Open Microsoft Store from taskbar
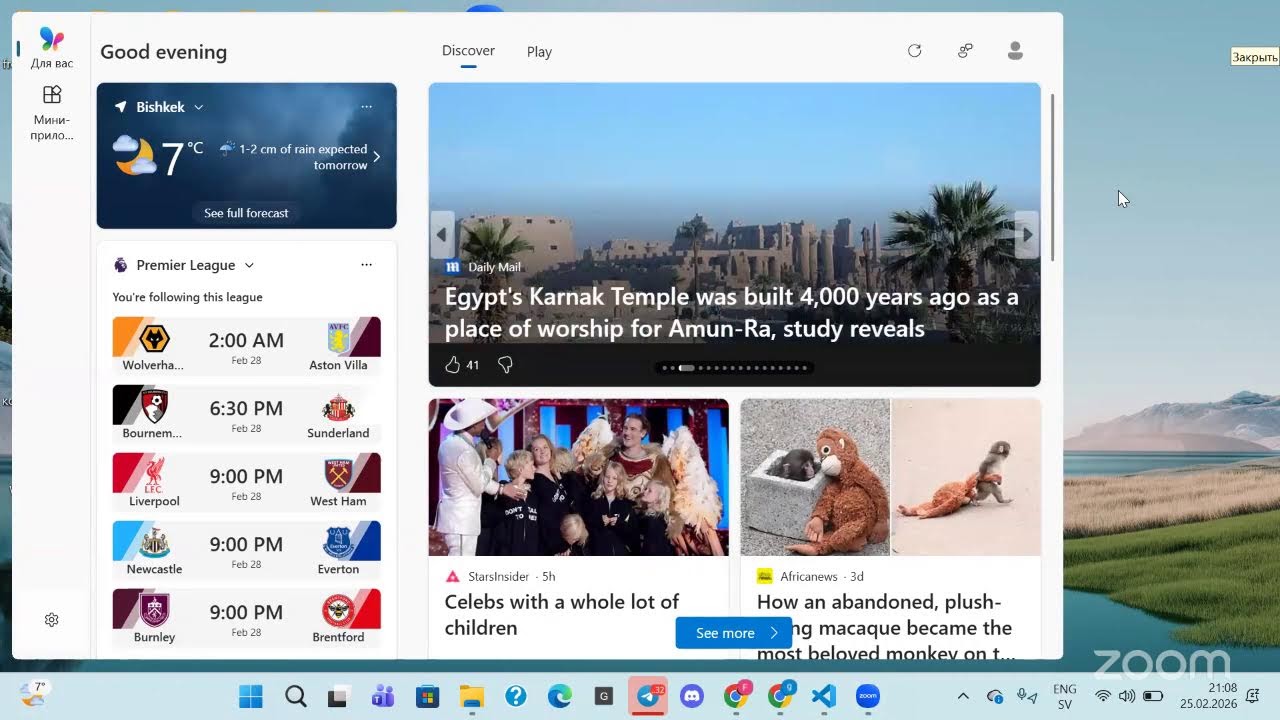 tap(427, 696)
